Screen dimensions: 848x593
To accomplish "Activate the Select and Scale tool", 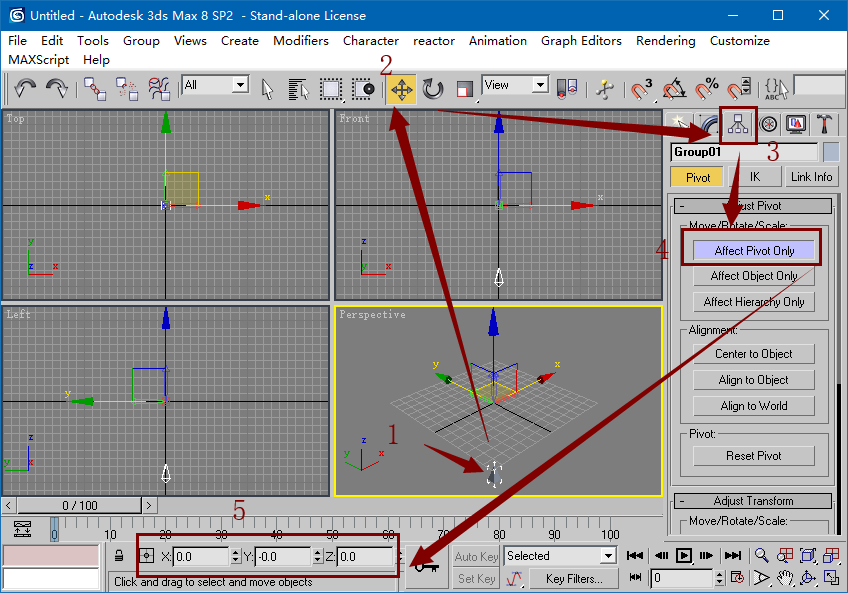I will [464, 89].
